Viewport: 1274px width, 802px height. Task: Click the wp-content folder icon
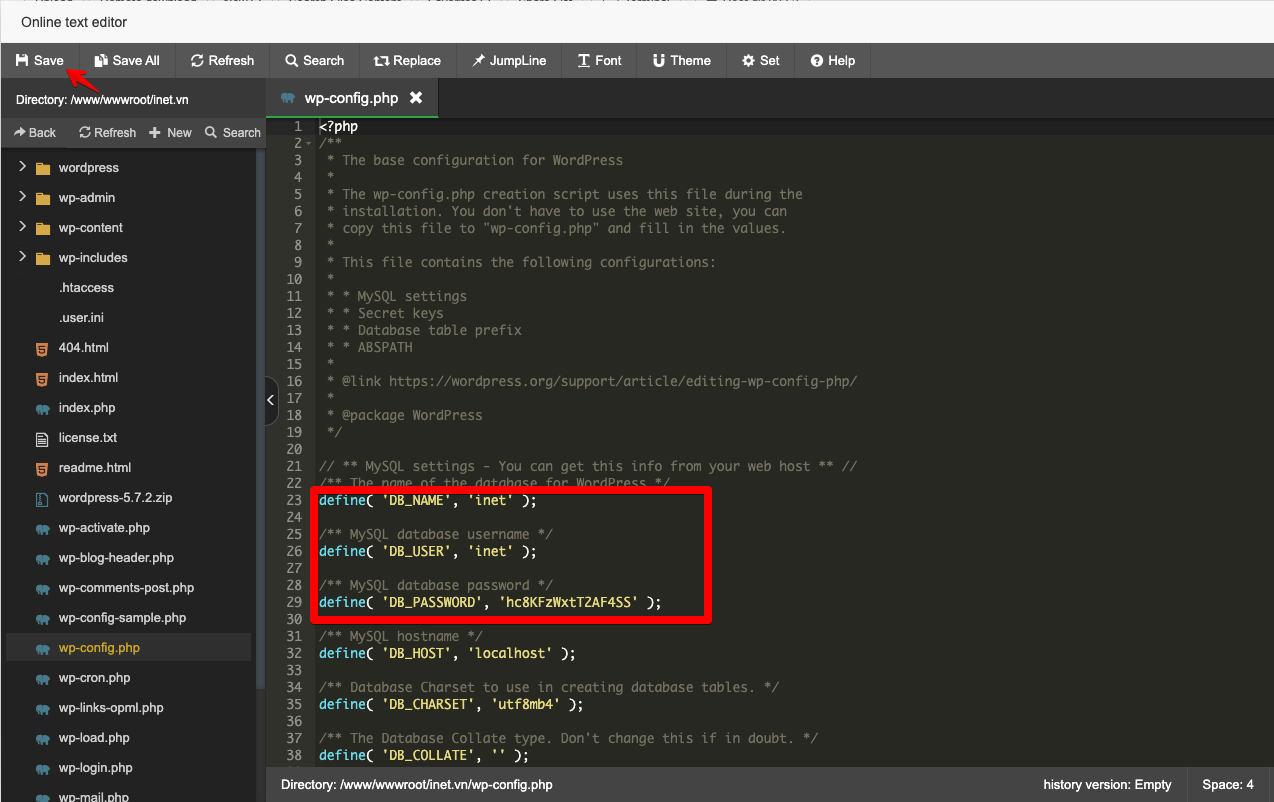(42, 228)
